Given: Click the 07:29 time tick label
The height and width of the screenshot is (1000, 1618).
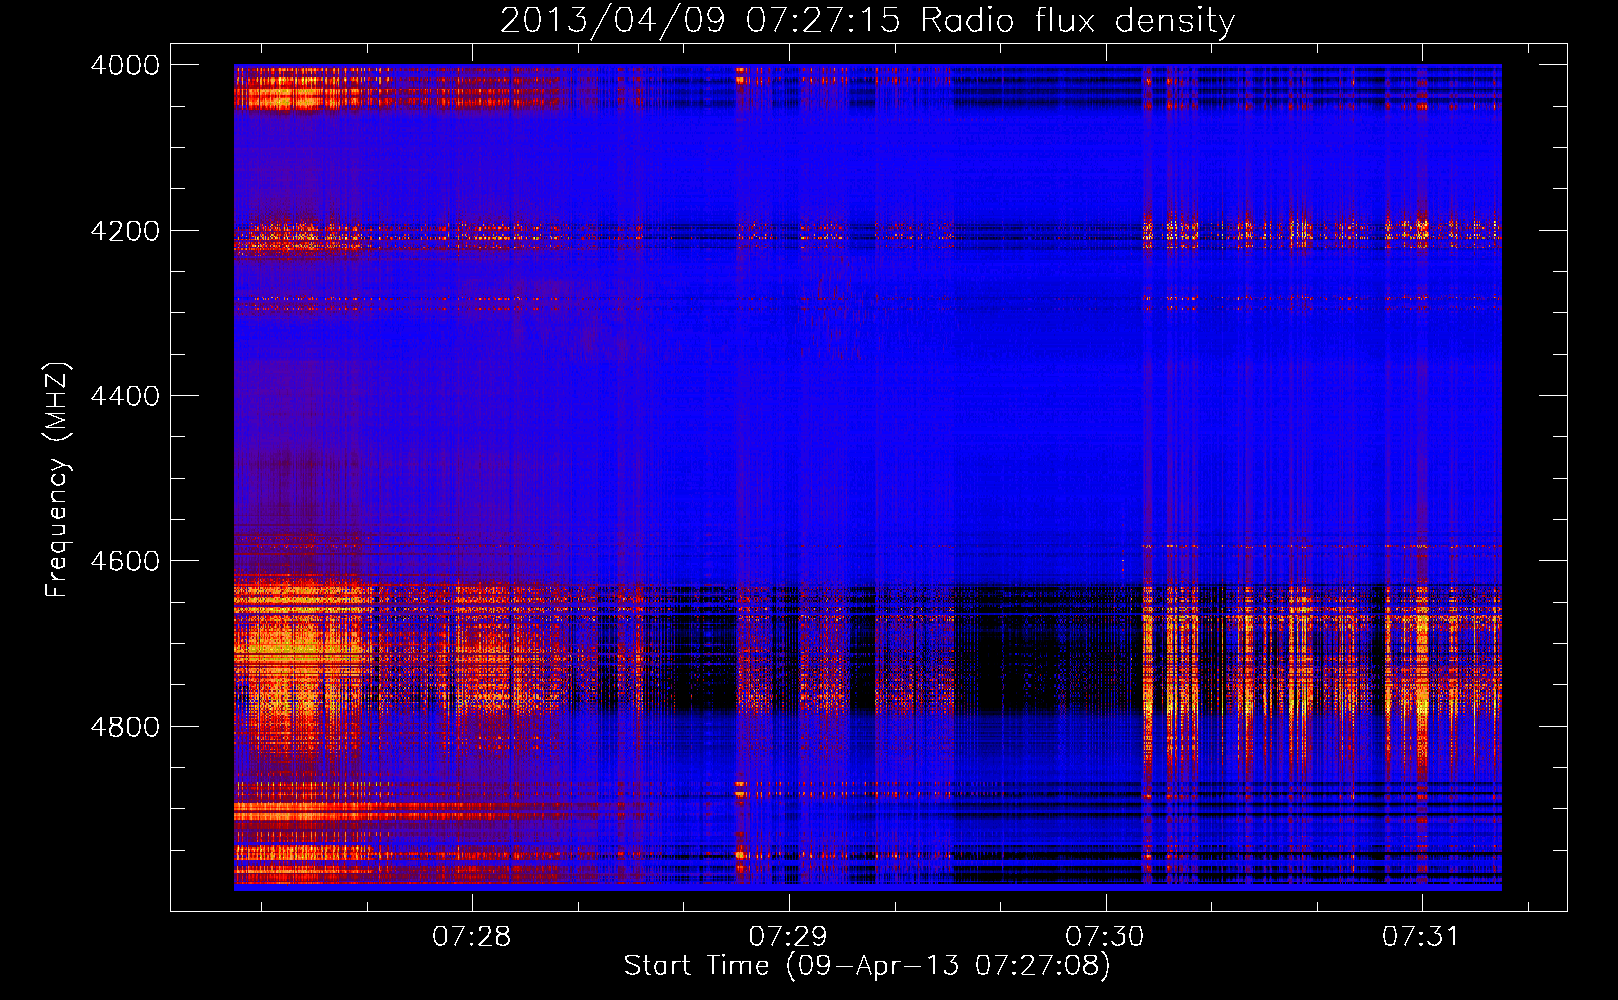Looking at the screenshot, I should 788,936.
